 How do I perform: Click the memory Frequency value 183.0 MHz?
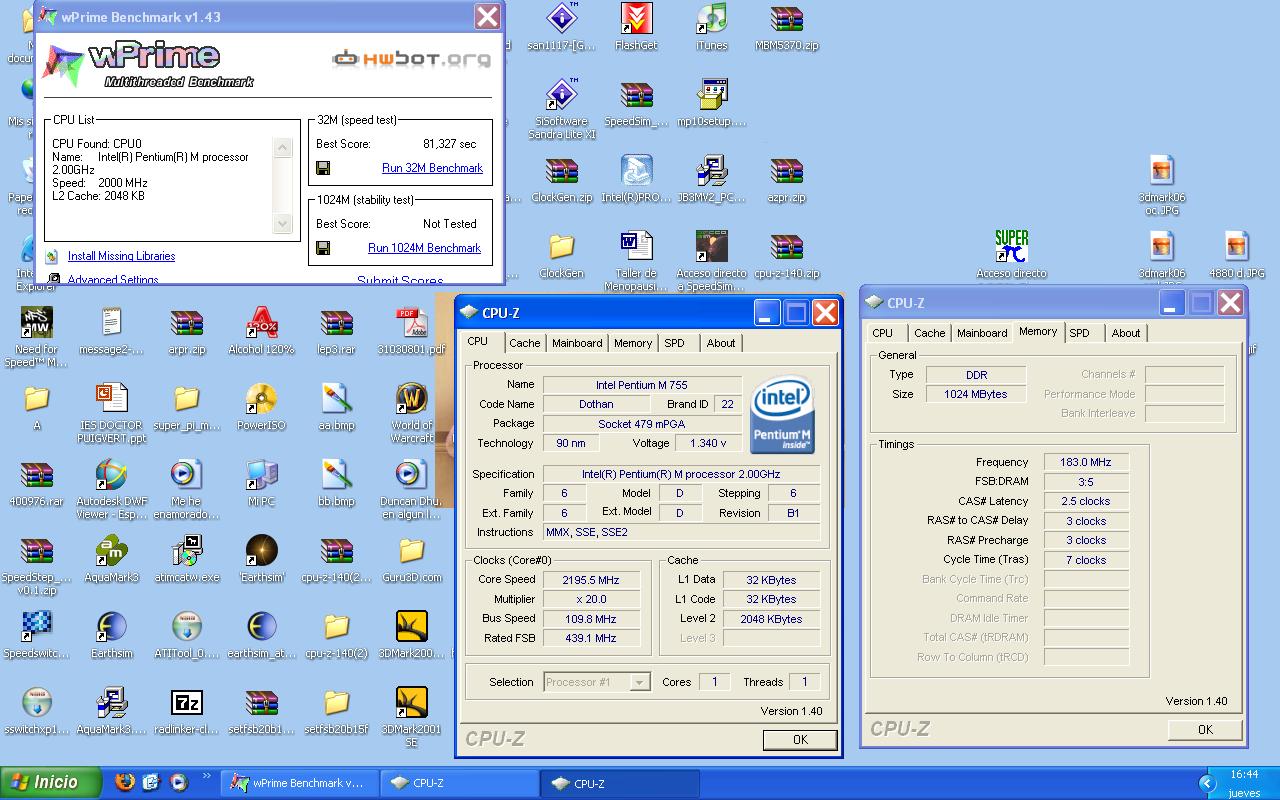[1086, 462]
